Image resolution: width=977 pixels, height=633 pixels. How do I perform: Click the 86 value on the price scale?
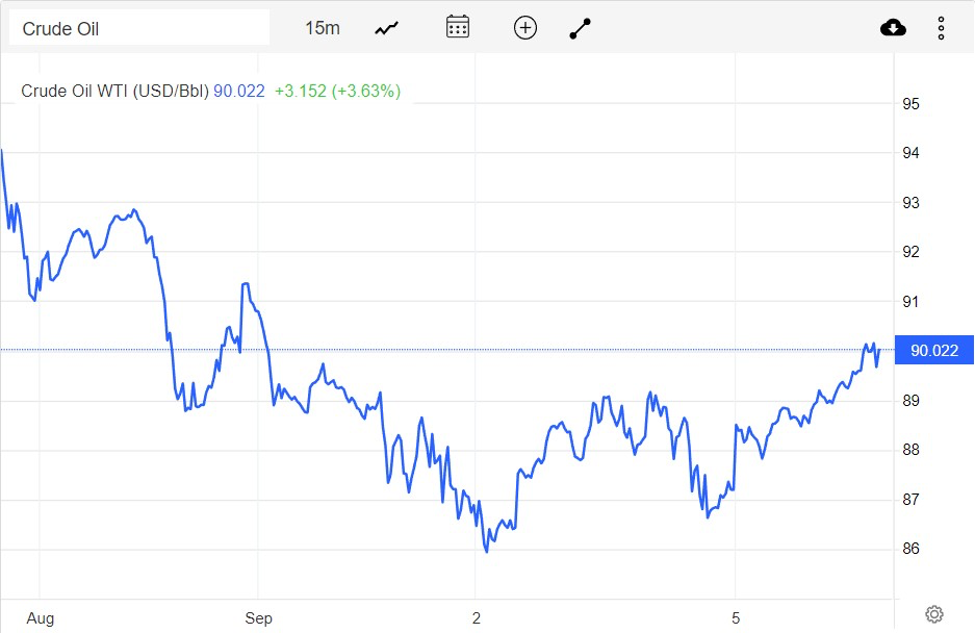pyautogui.click(x=910, y=546)
